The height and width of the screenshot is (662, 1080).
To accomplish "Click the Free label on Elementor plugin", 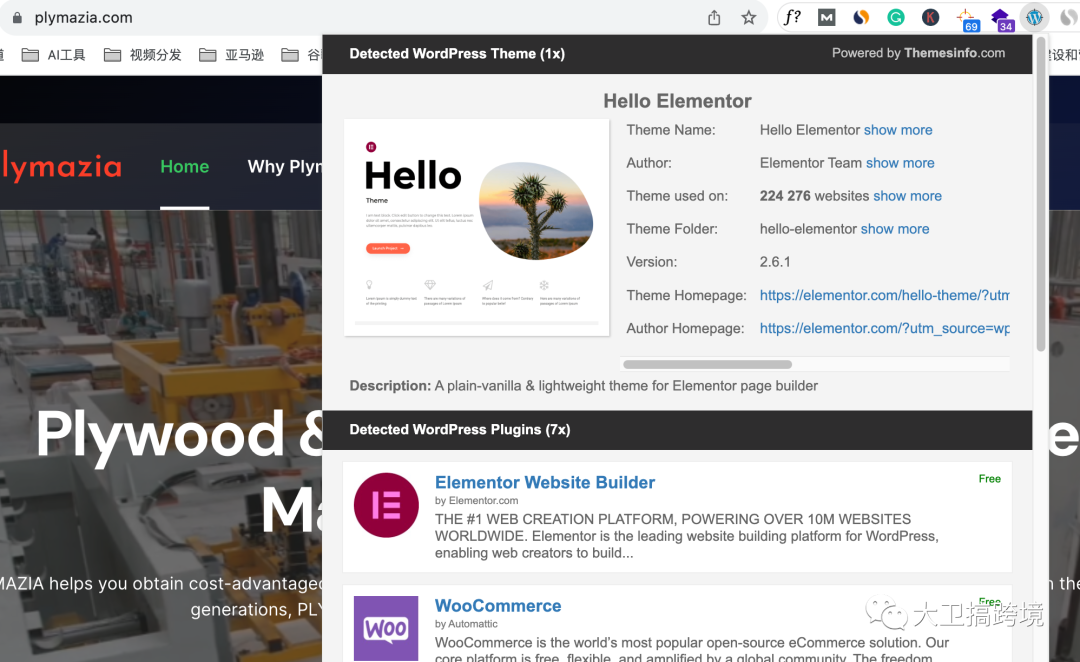I will 990,479.
